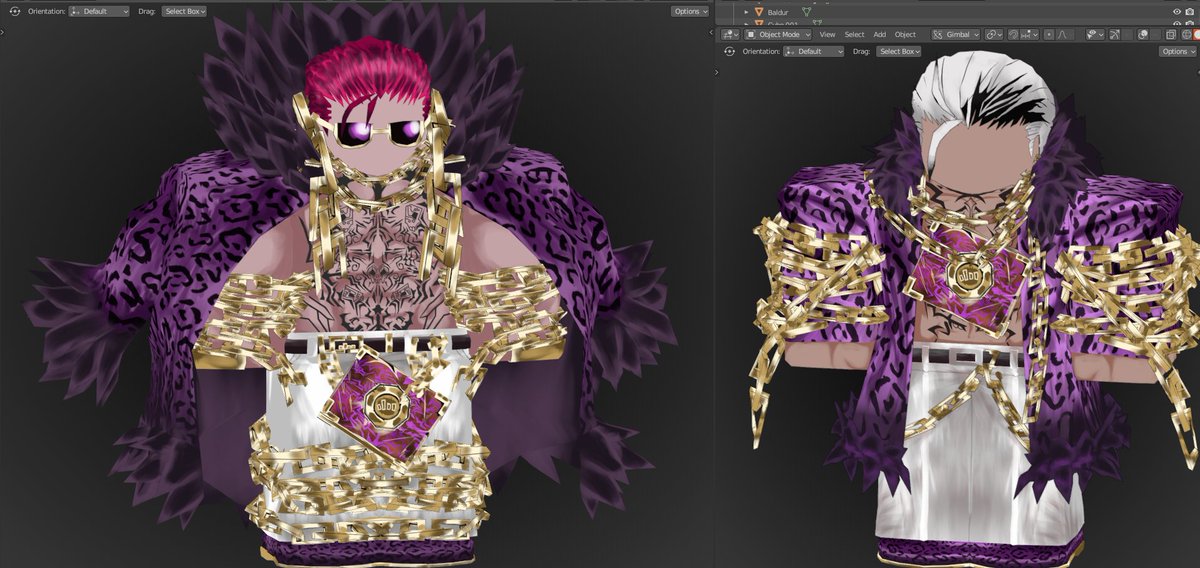1200x568 pixels.
Task: Open proportional editing falloff curve
Action: 1061,34
